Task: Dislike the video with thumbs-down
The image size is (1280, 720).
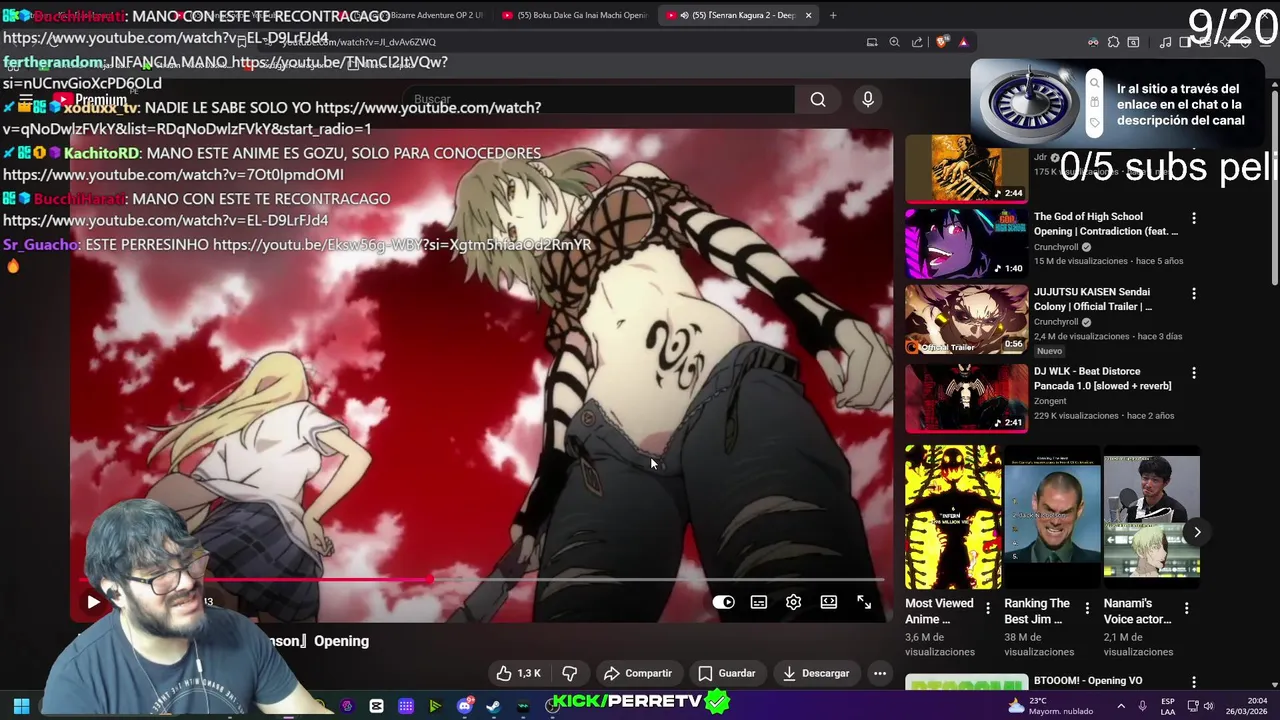Action: [x=570, y=673]
